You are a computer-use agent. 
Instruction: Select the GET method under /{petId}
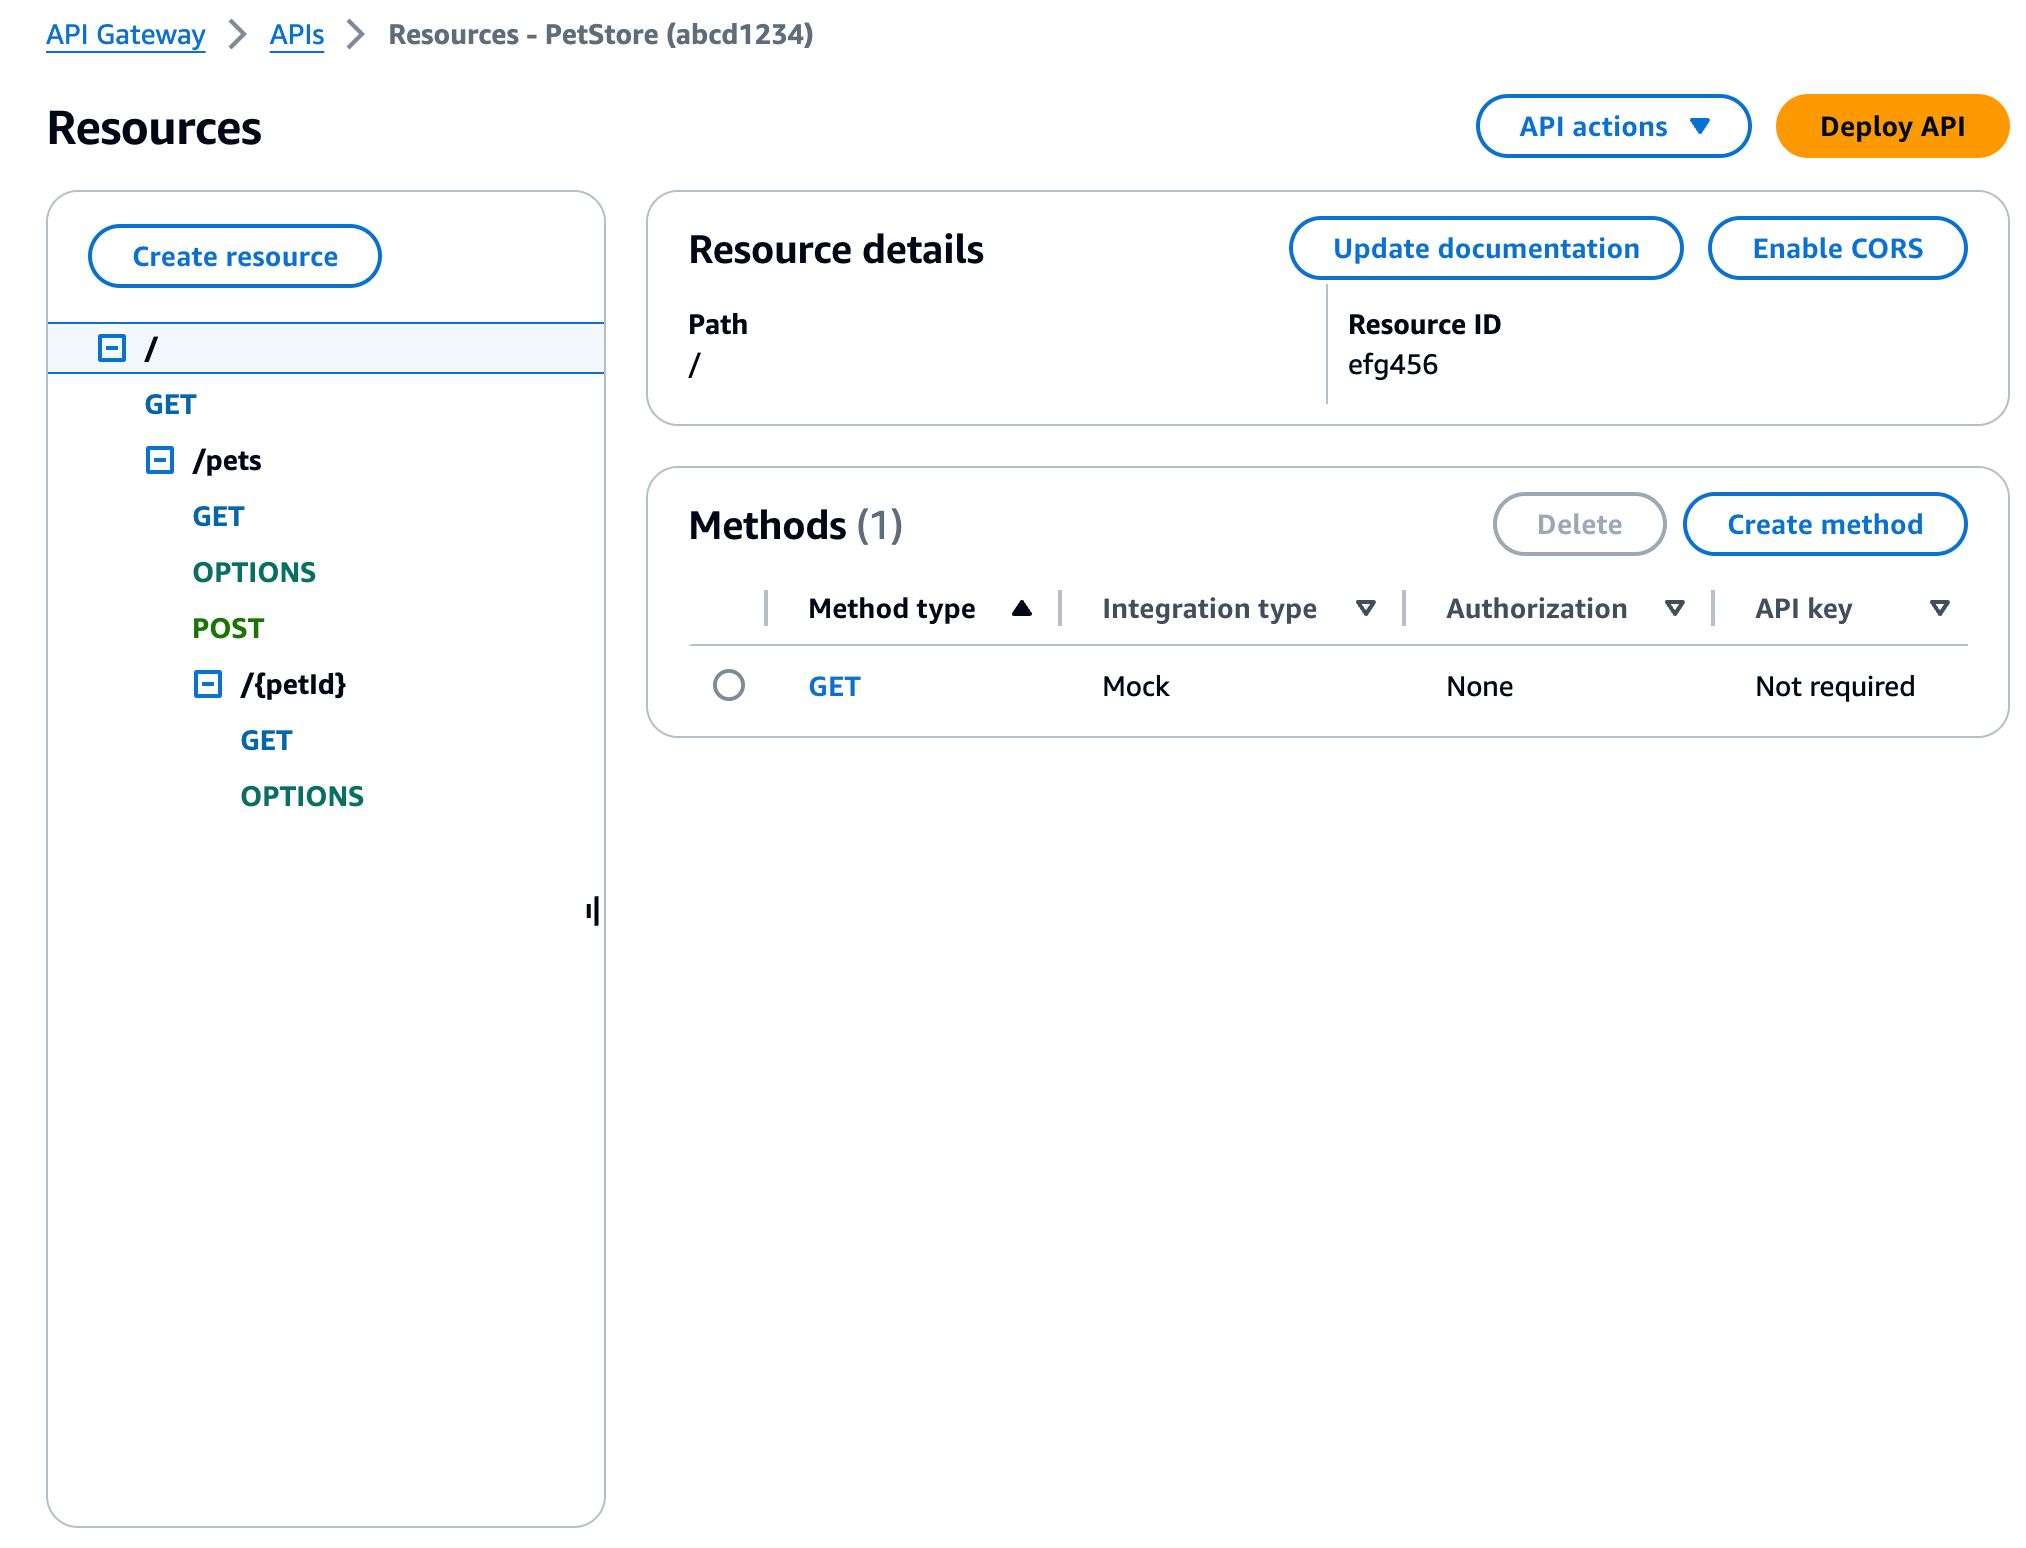click(x=265, y=738)
